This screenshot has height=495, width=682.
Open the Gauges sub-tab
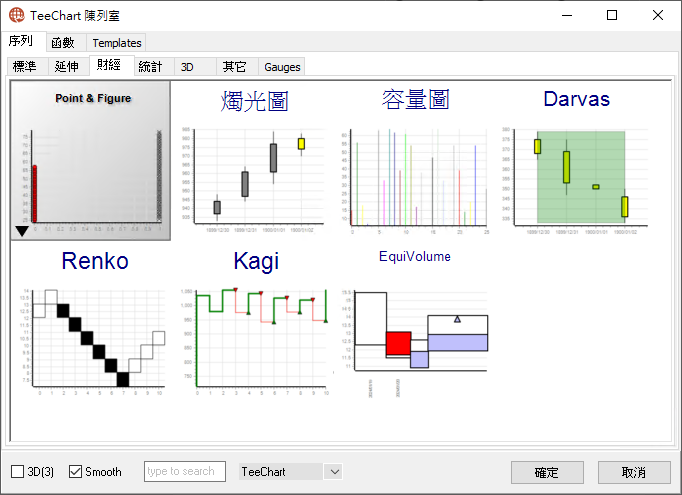point(282,67)
